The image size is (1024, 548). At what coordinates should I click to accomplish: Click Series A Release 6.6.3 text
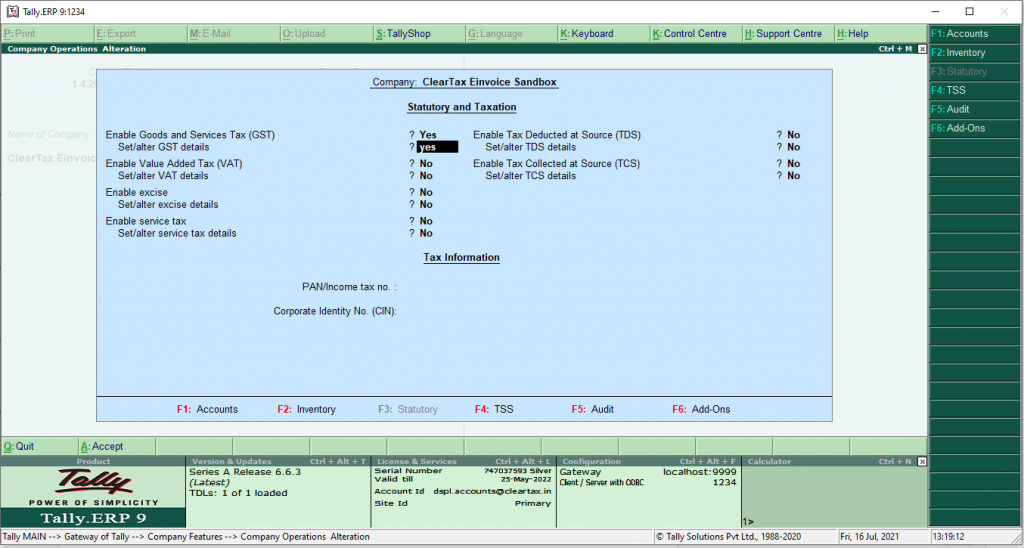pos(245,472)
